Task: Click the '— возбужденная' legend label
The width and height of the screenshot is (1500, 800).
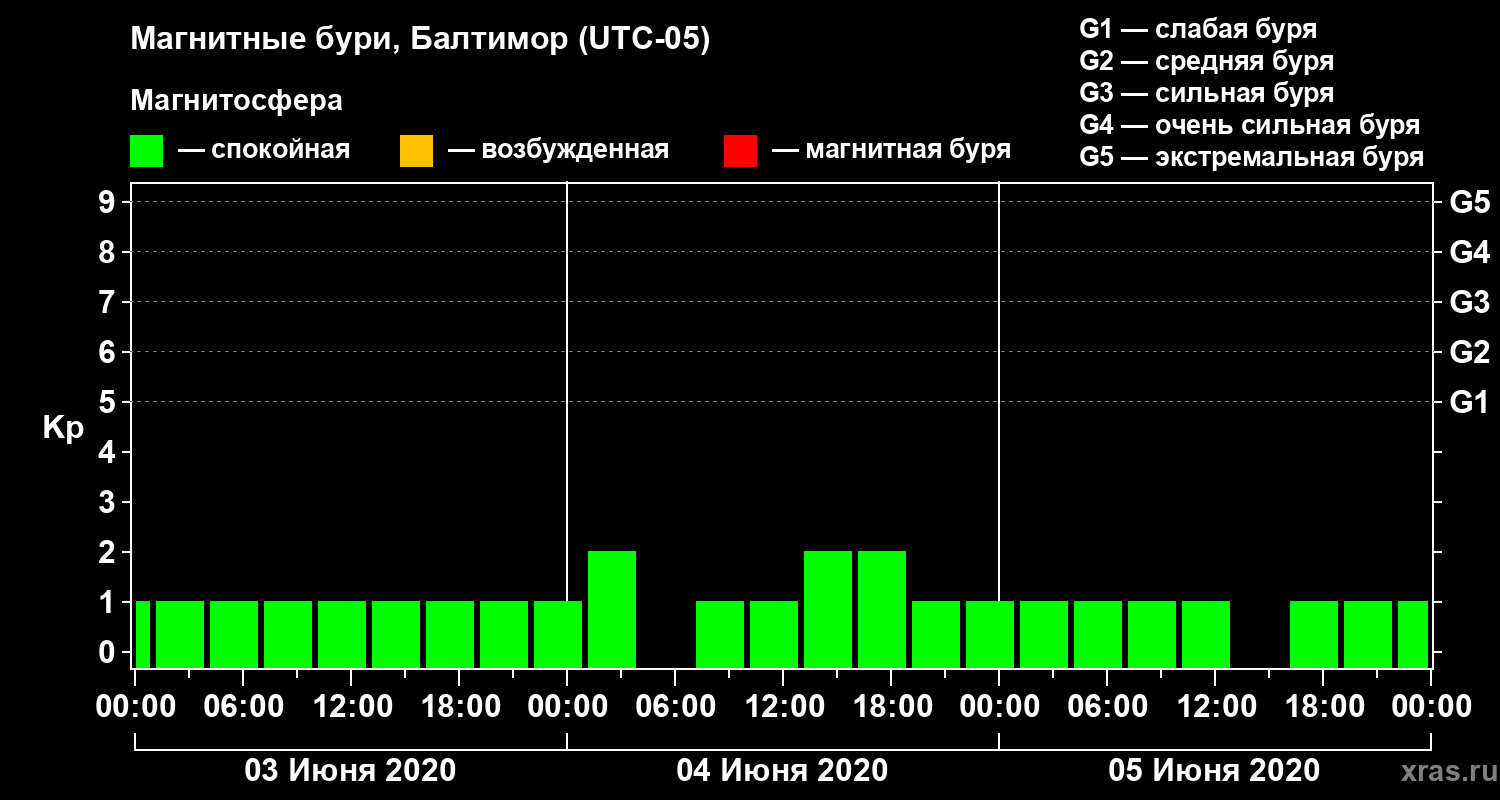Action: coord(558,151)
